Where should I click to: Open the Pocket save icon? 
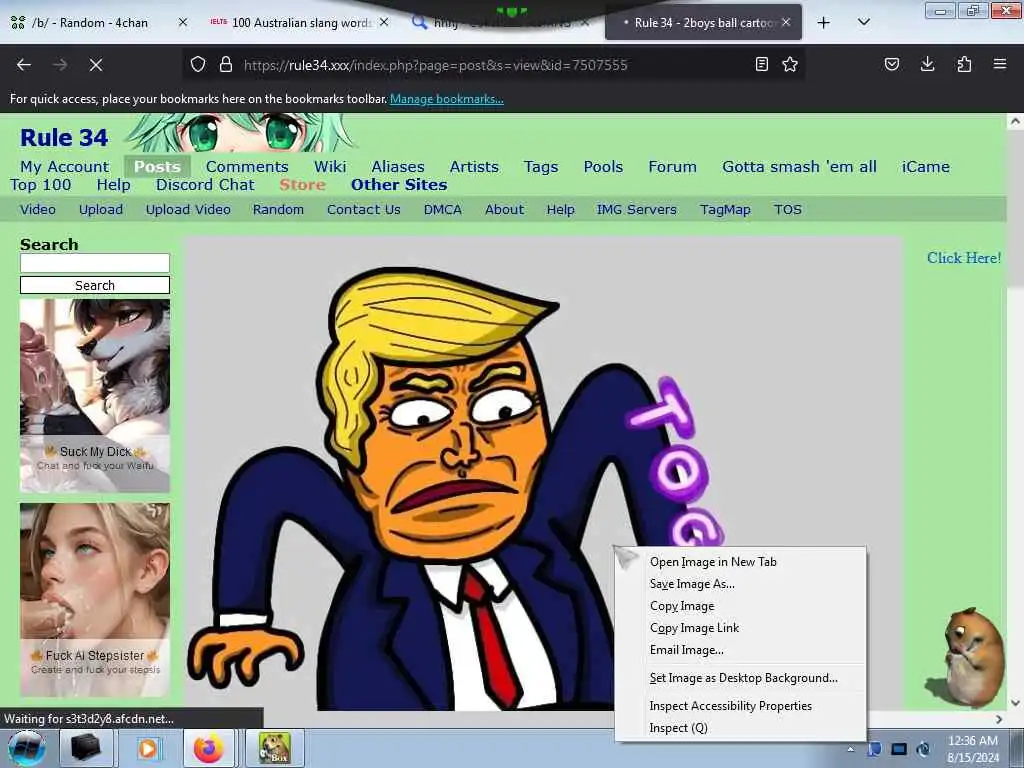(x=892, y=64)
